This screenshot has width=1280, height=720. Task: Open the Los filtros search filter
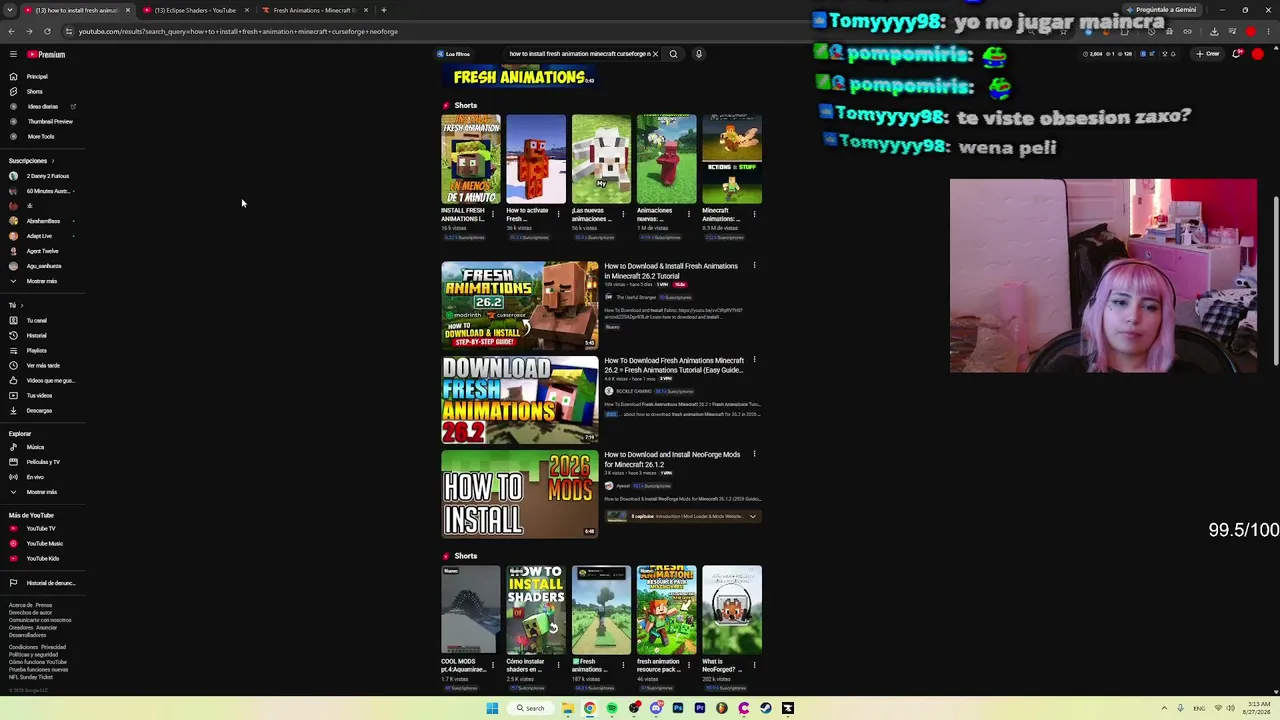click(453, 54)
